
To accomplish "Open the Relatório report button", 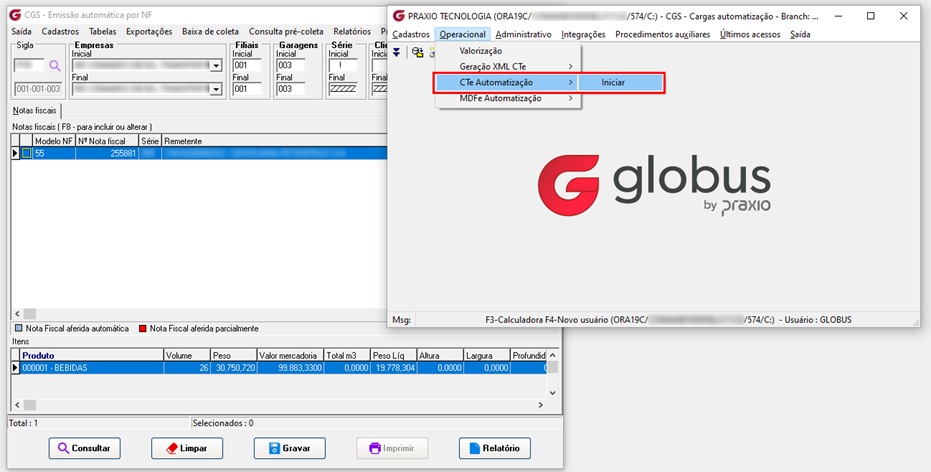I will click(495, 448).
